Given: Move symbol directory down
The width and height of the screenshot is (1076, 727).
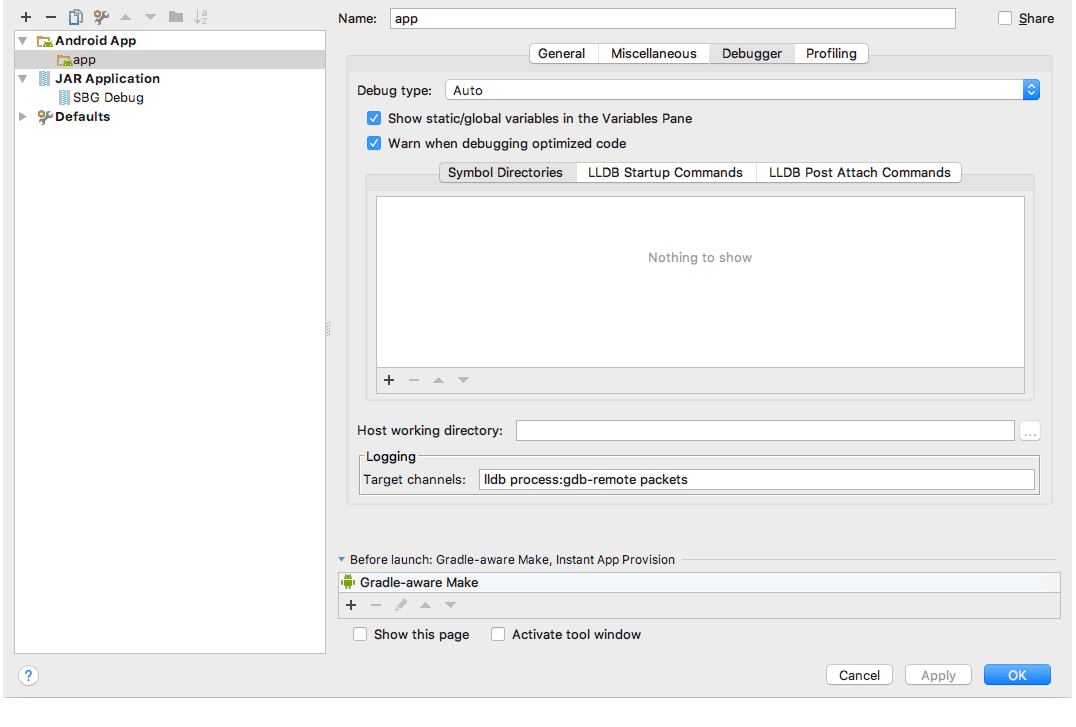Looking at the screenshot, I should (x=463, y=380).
